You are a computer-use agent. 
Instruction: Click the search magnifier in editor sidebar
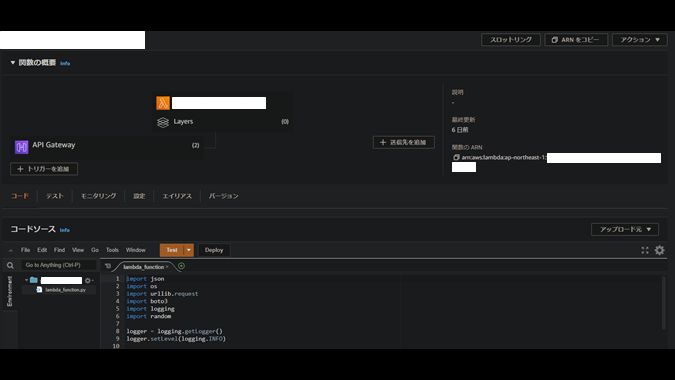(x=10, y=266)
